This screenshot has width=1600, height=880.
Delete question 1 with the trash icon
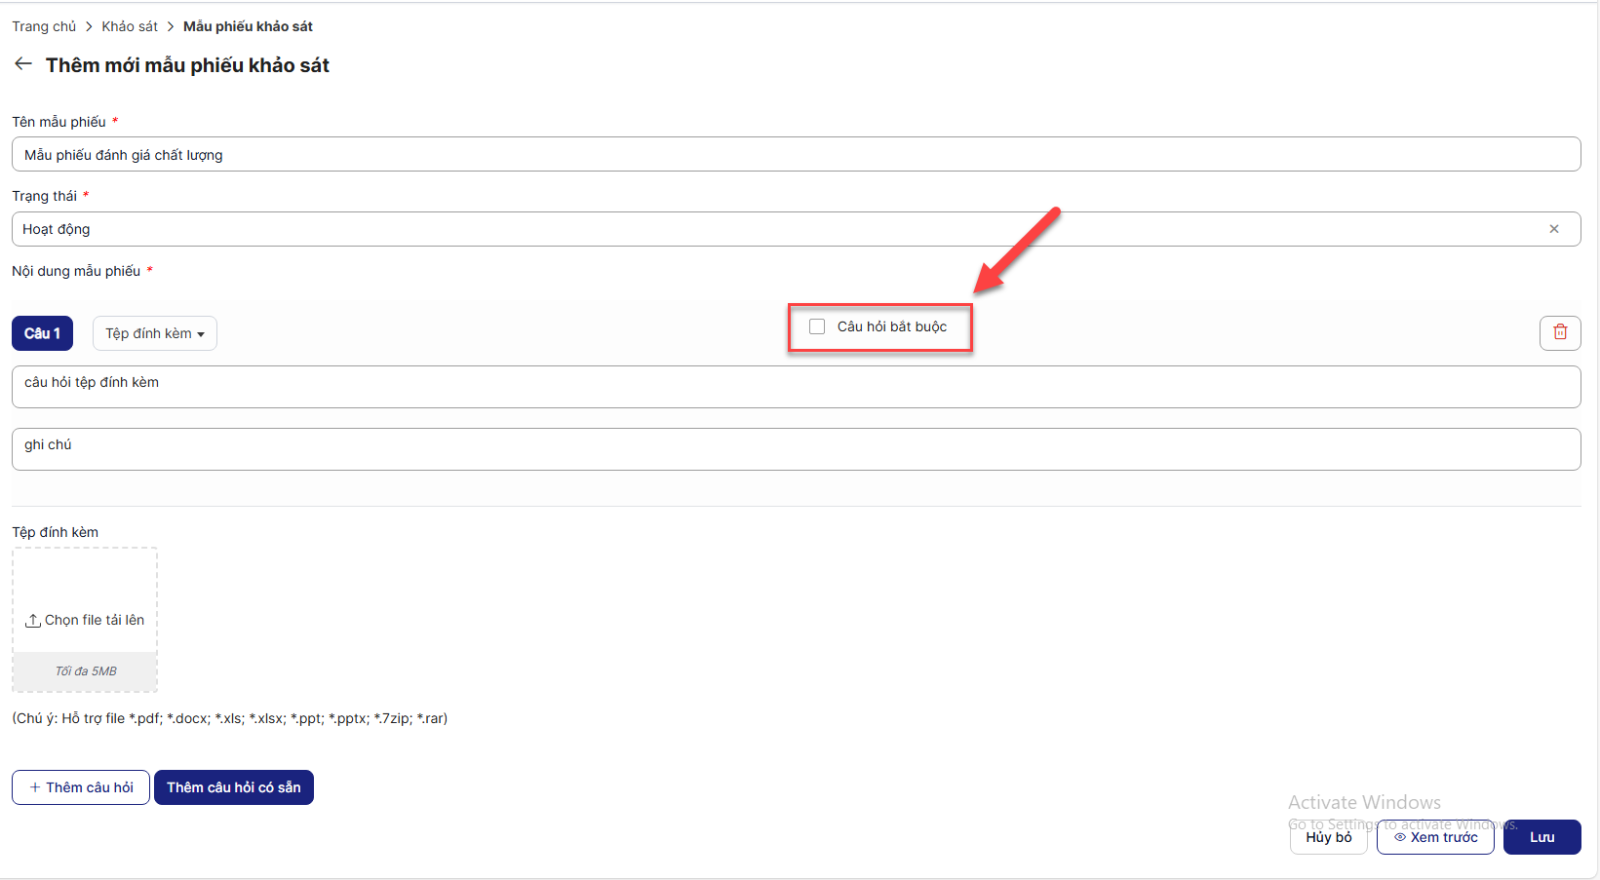1559,332
